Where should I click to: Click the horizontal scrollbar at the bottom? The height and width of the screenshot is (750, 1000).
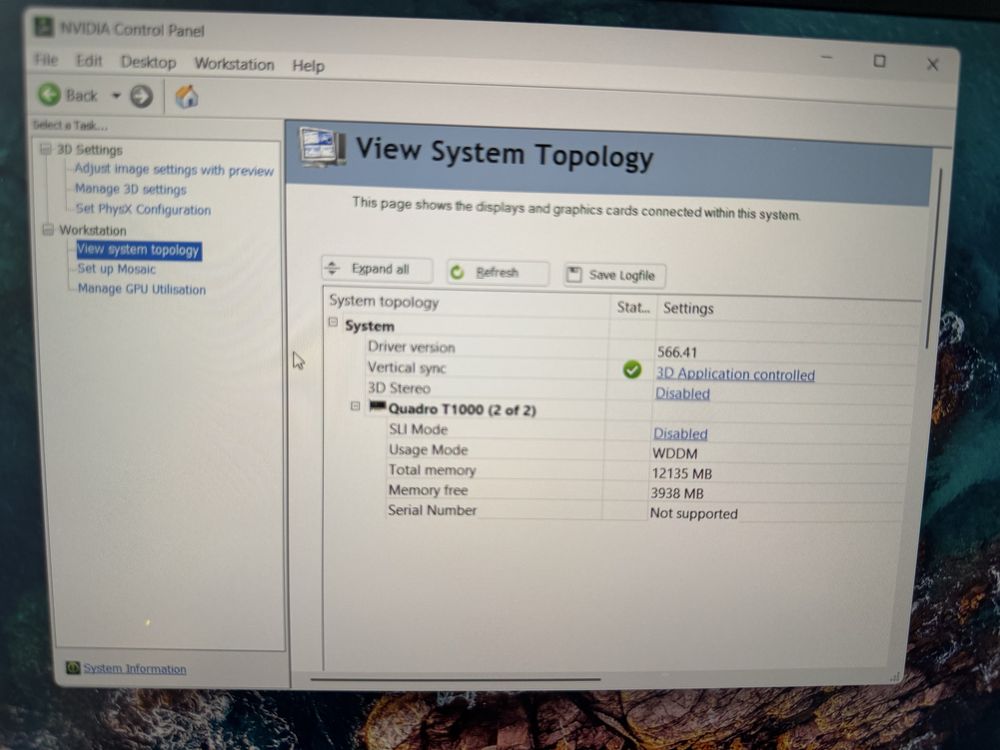[x=455, y=680]
